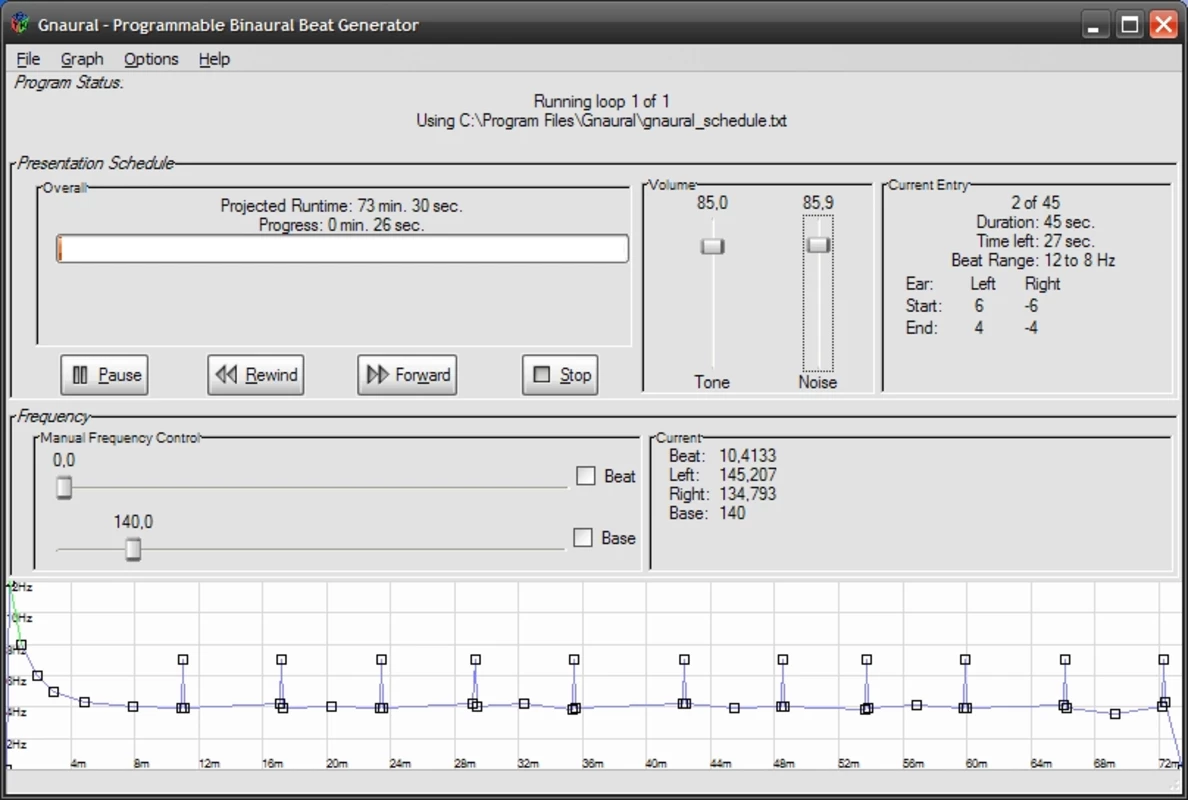The width and height of the screenshot is (1188, 800).
Task: Select the lower graph node at 45m
Action: tap(733, 708)
